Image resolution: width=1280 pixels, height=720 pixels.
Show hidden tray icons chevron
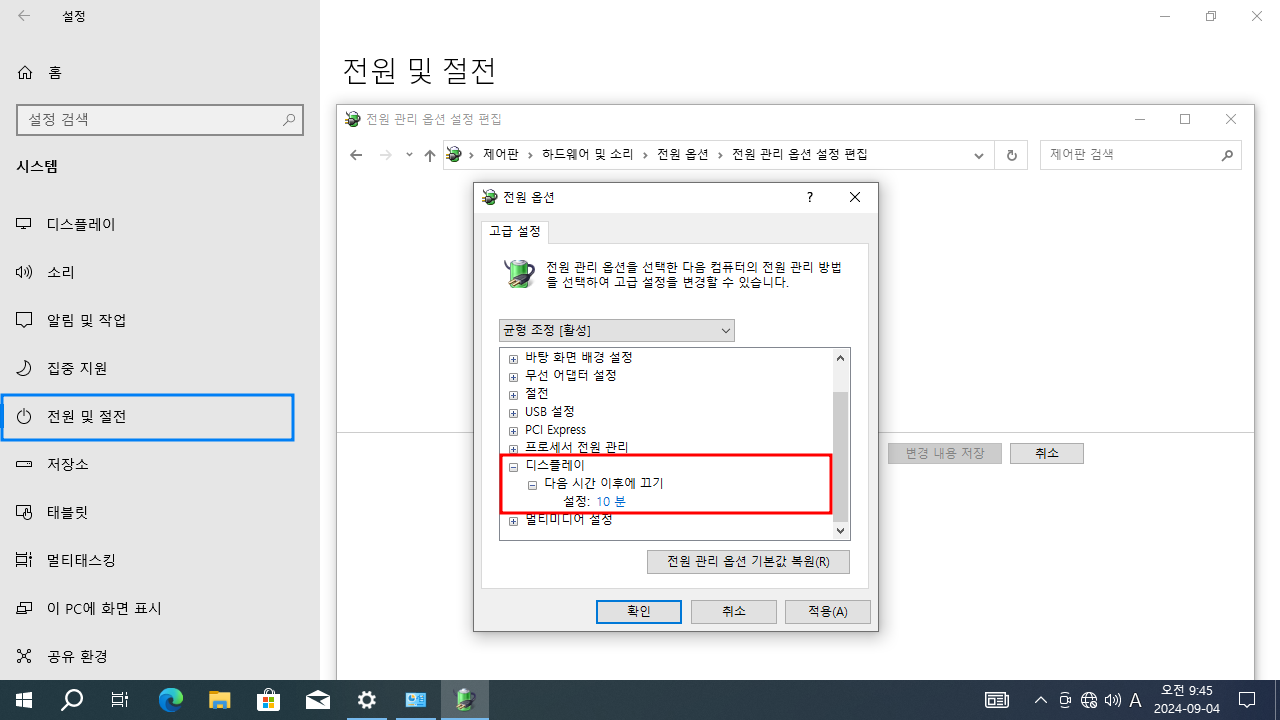coord(1040,700)
